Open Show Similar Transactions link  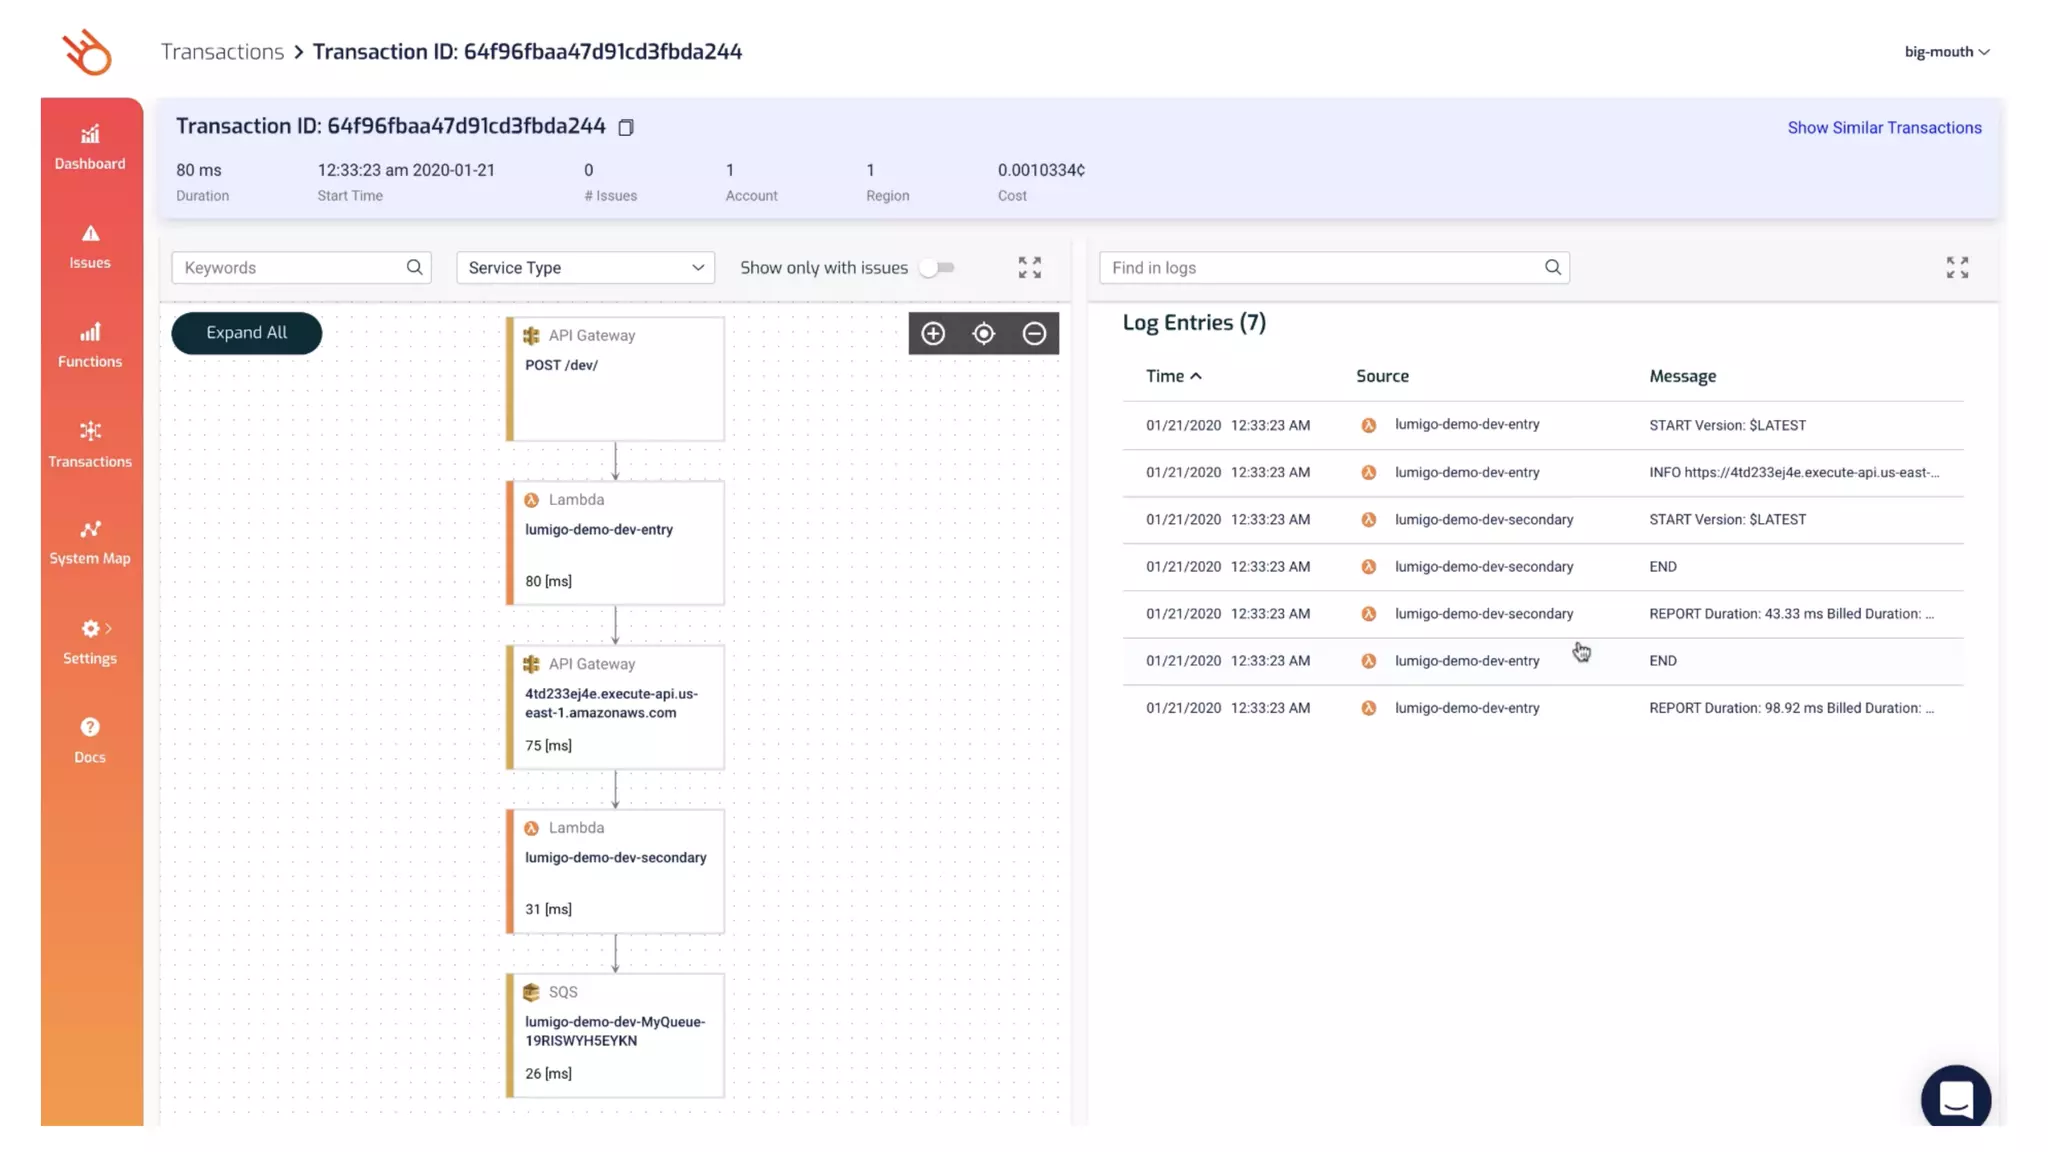click(1884, 128)
